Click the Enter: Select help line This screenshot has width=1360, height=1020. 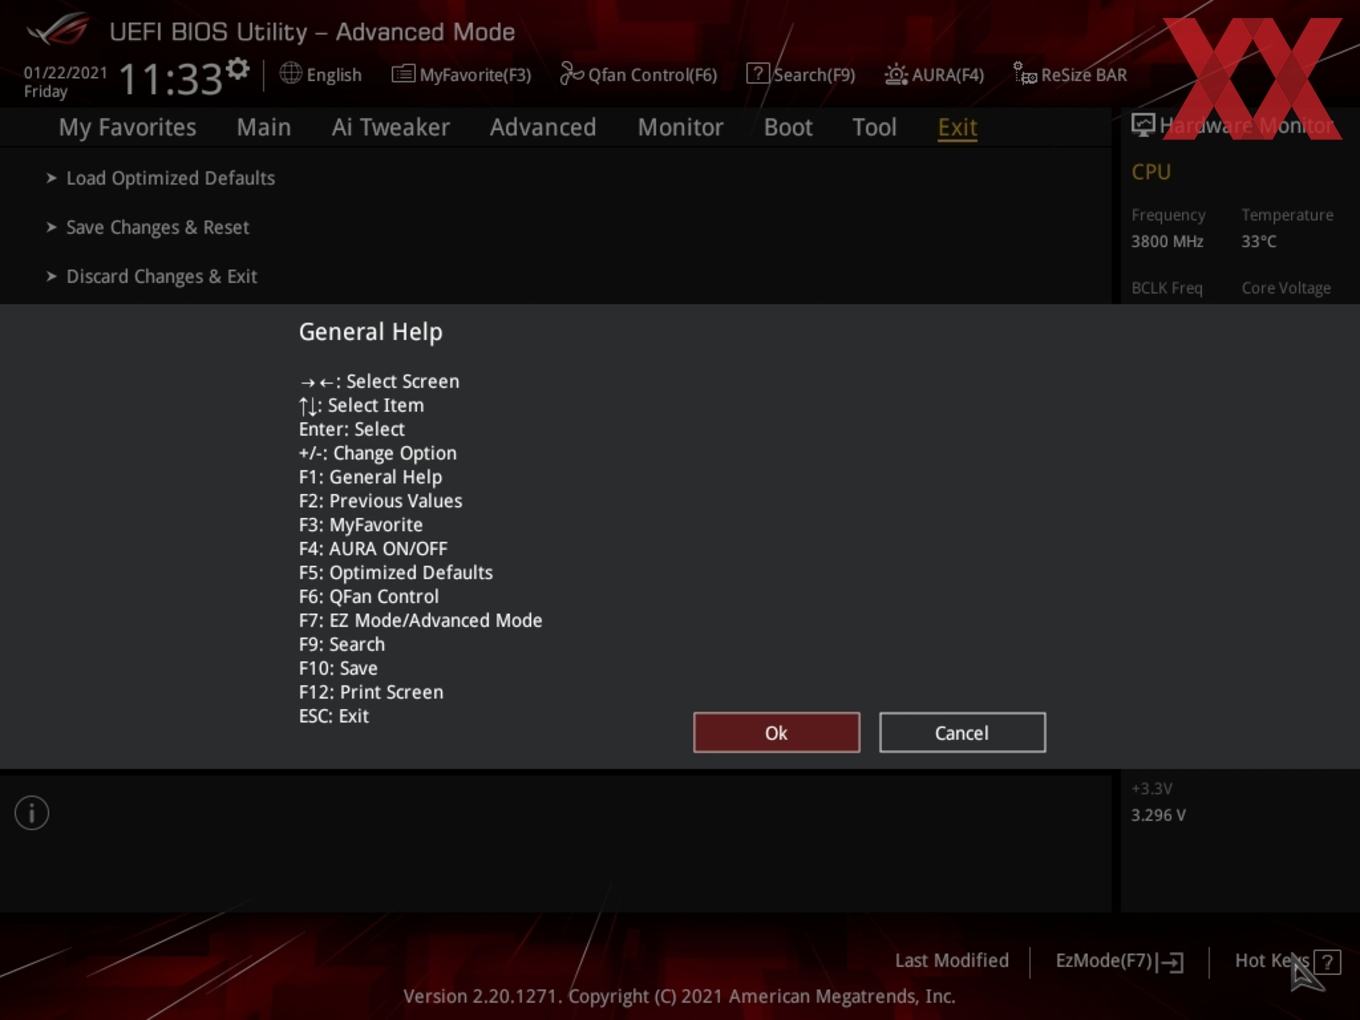pyautogui.click(x=351, y=428)
